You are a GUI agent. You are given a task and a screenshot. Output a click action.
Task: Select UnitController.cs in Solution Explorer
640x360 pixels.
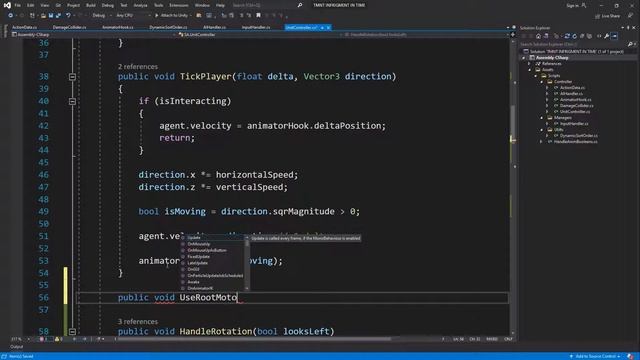coord(575,111)
